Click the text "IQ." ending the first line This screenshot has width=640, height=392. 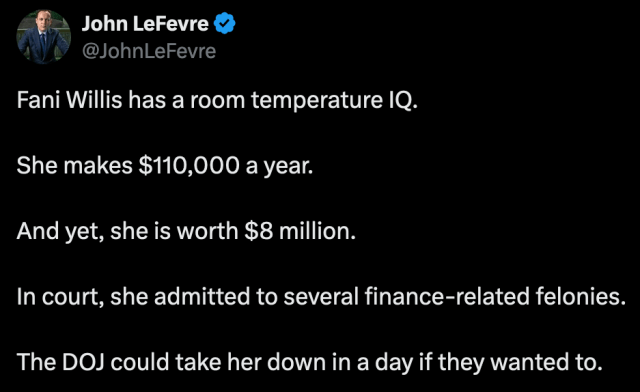click(403, 100)
